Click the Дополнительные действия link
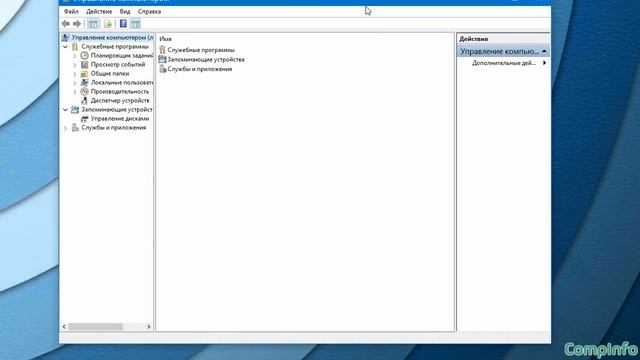Viewport: 640px width, 360px height. (x=504, y=63)
